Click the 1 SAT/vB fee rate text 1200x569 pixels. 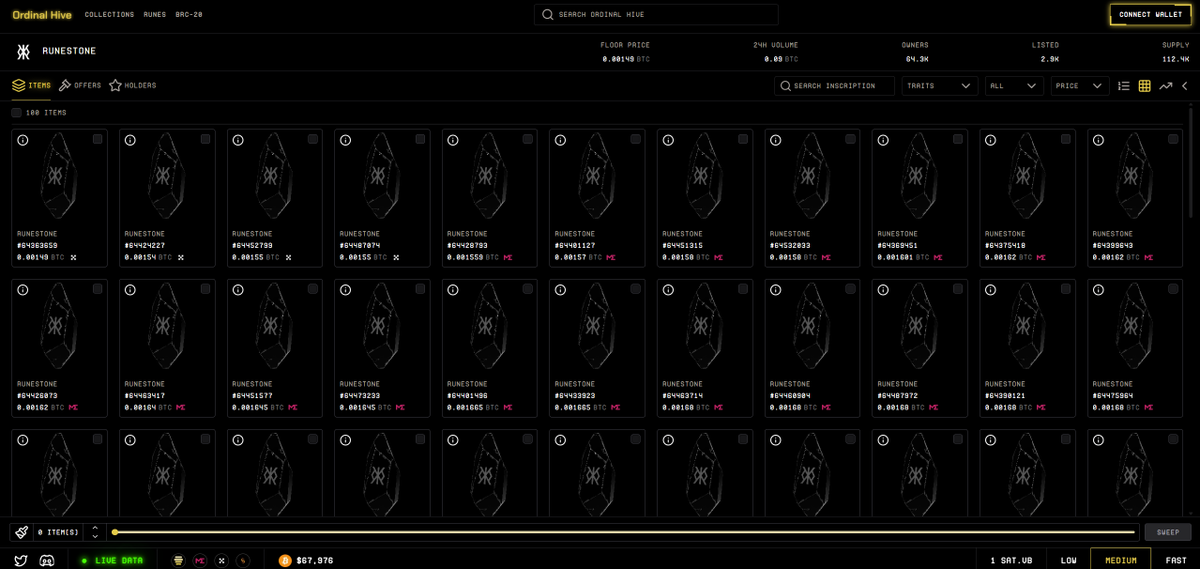point(1011,560)
